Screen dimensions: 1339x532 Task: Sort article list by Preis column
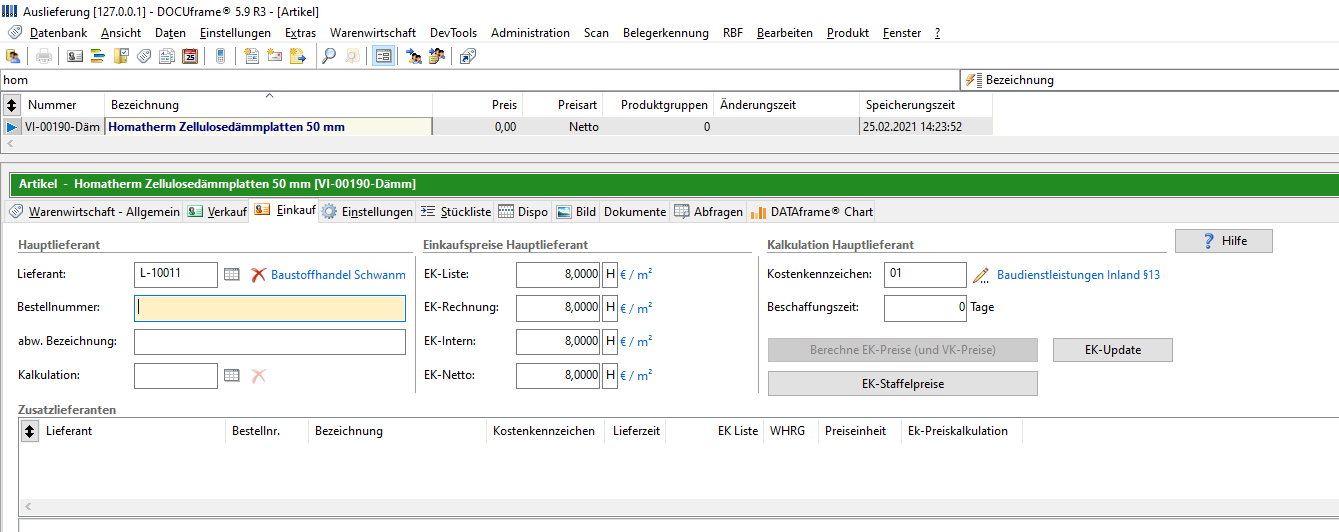(x=477, y=104)
